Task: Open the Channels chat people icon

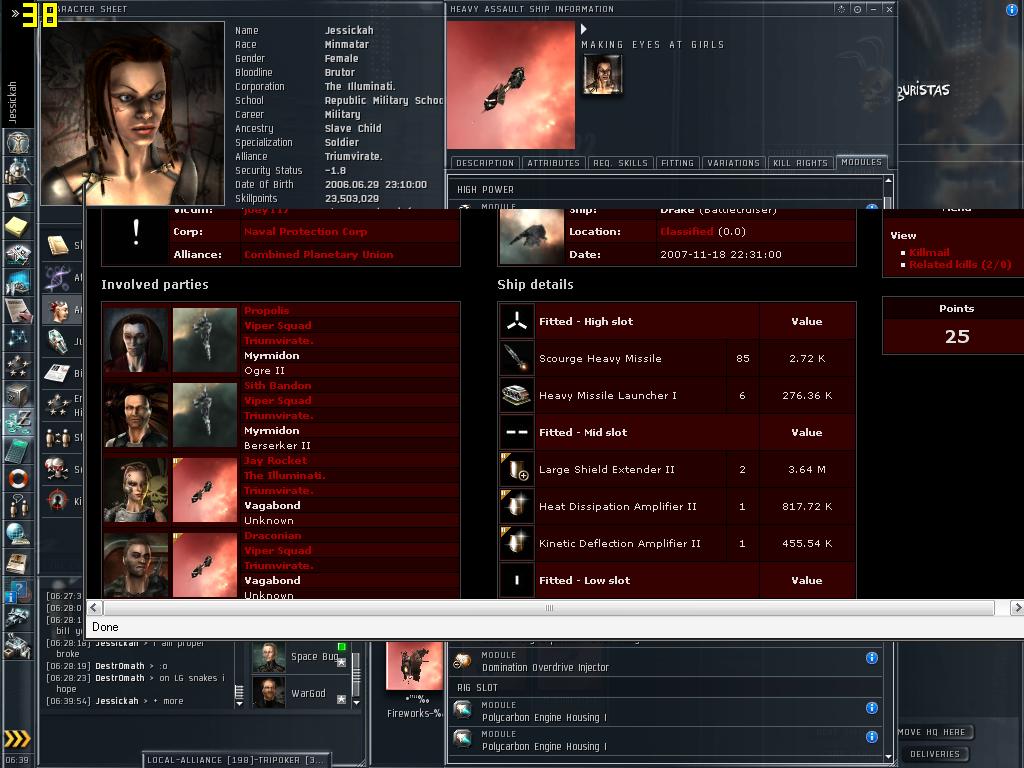Action: point(18,507)
